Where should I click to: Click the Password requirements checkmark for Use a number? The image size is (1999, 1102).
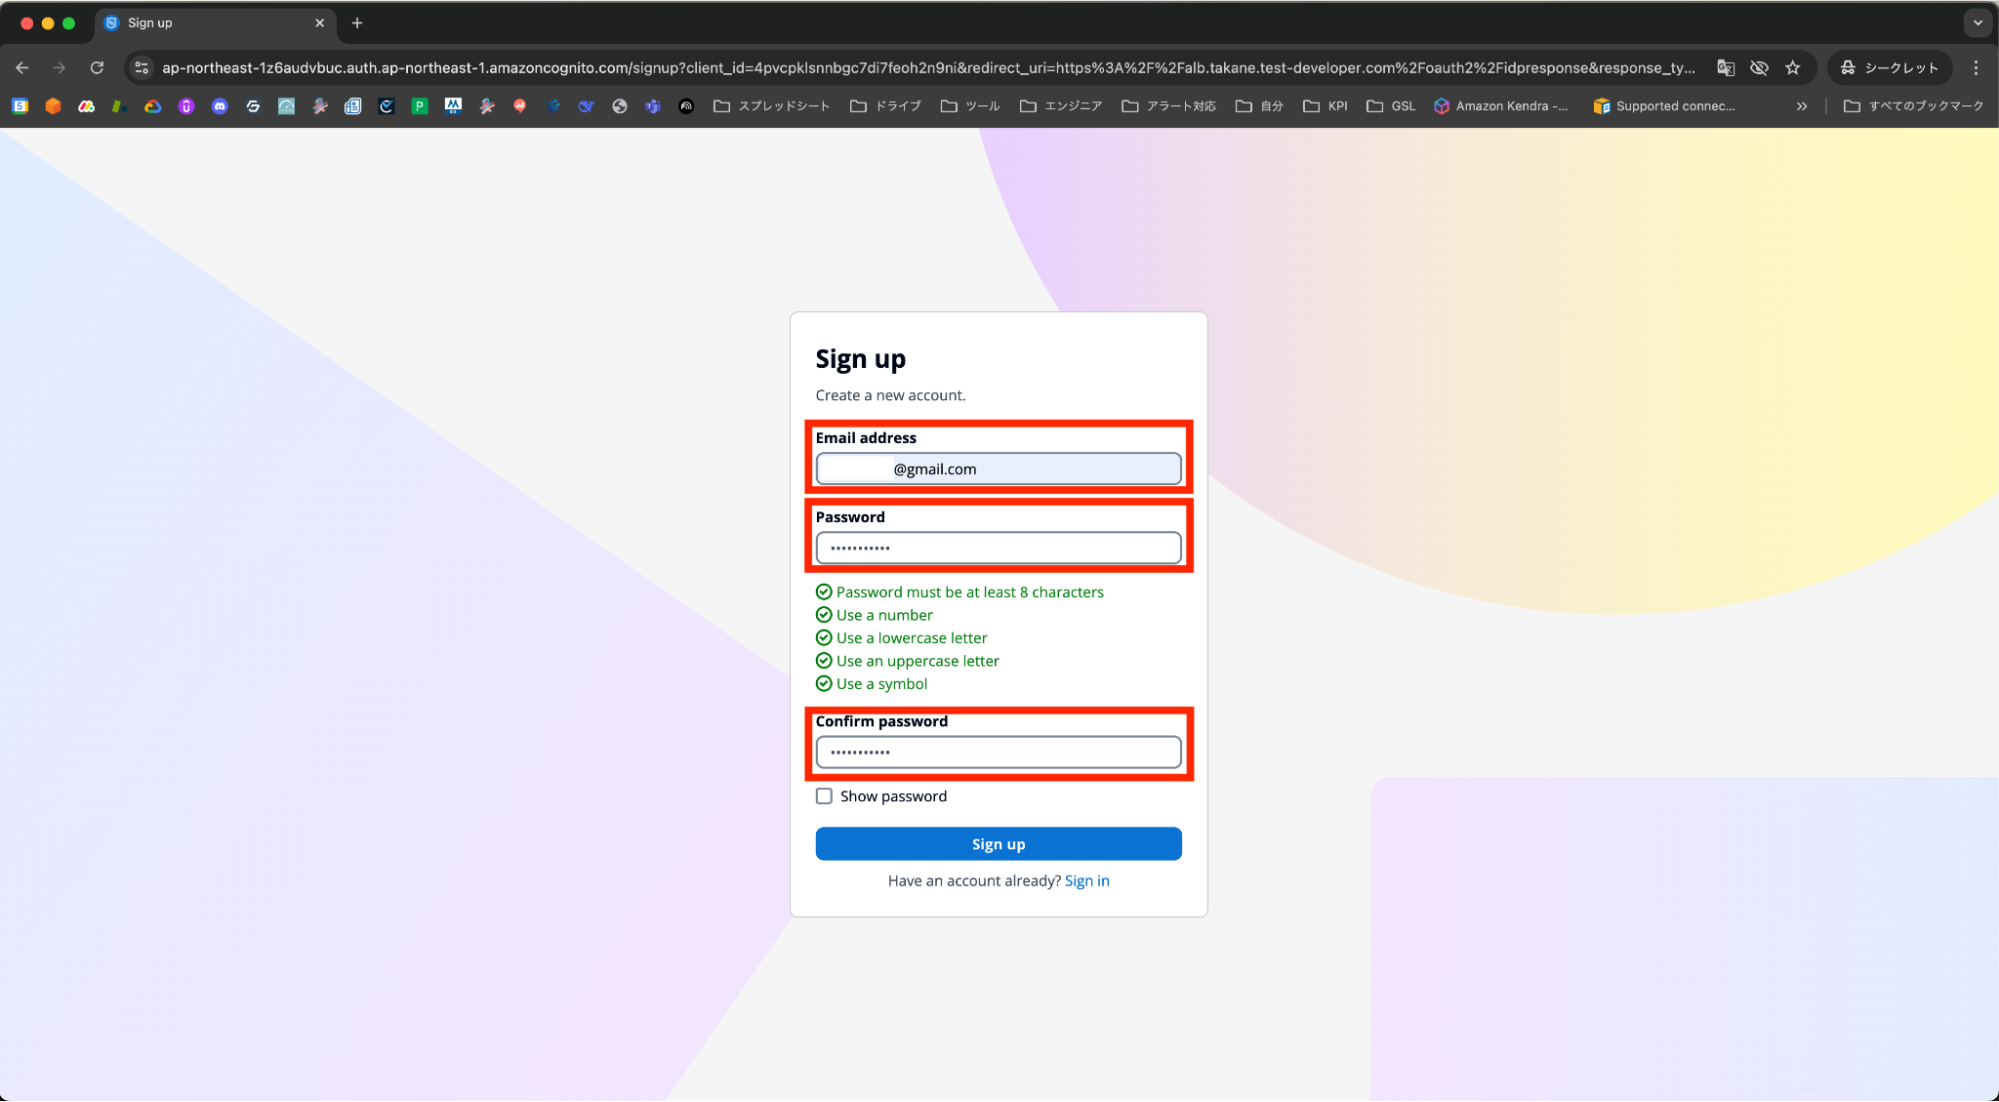823,614
